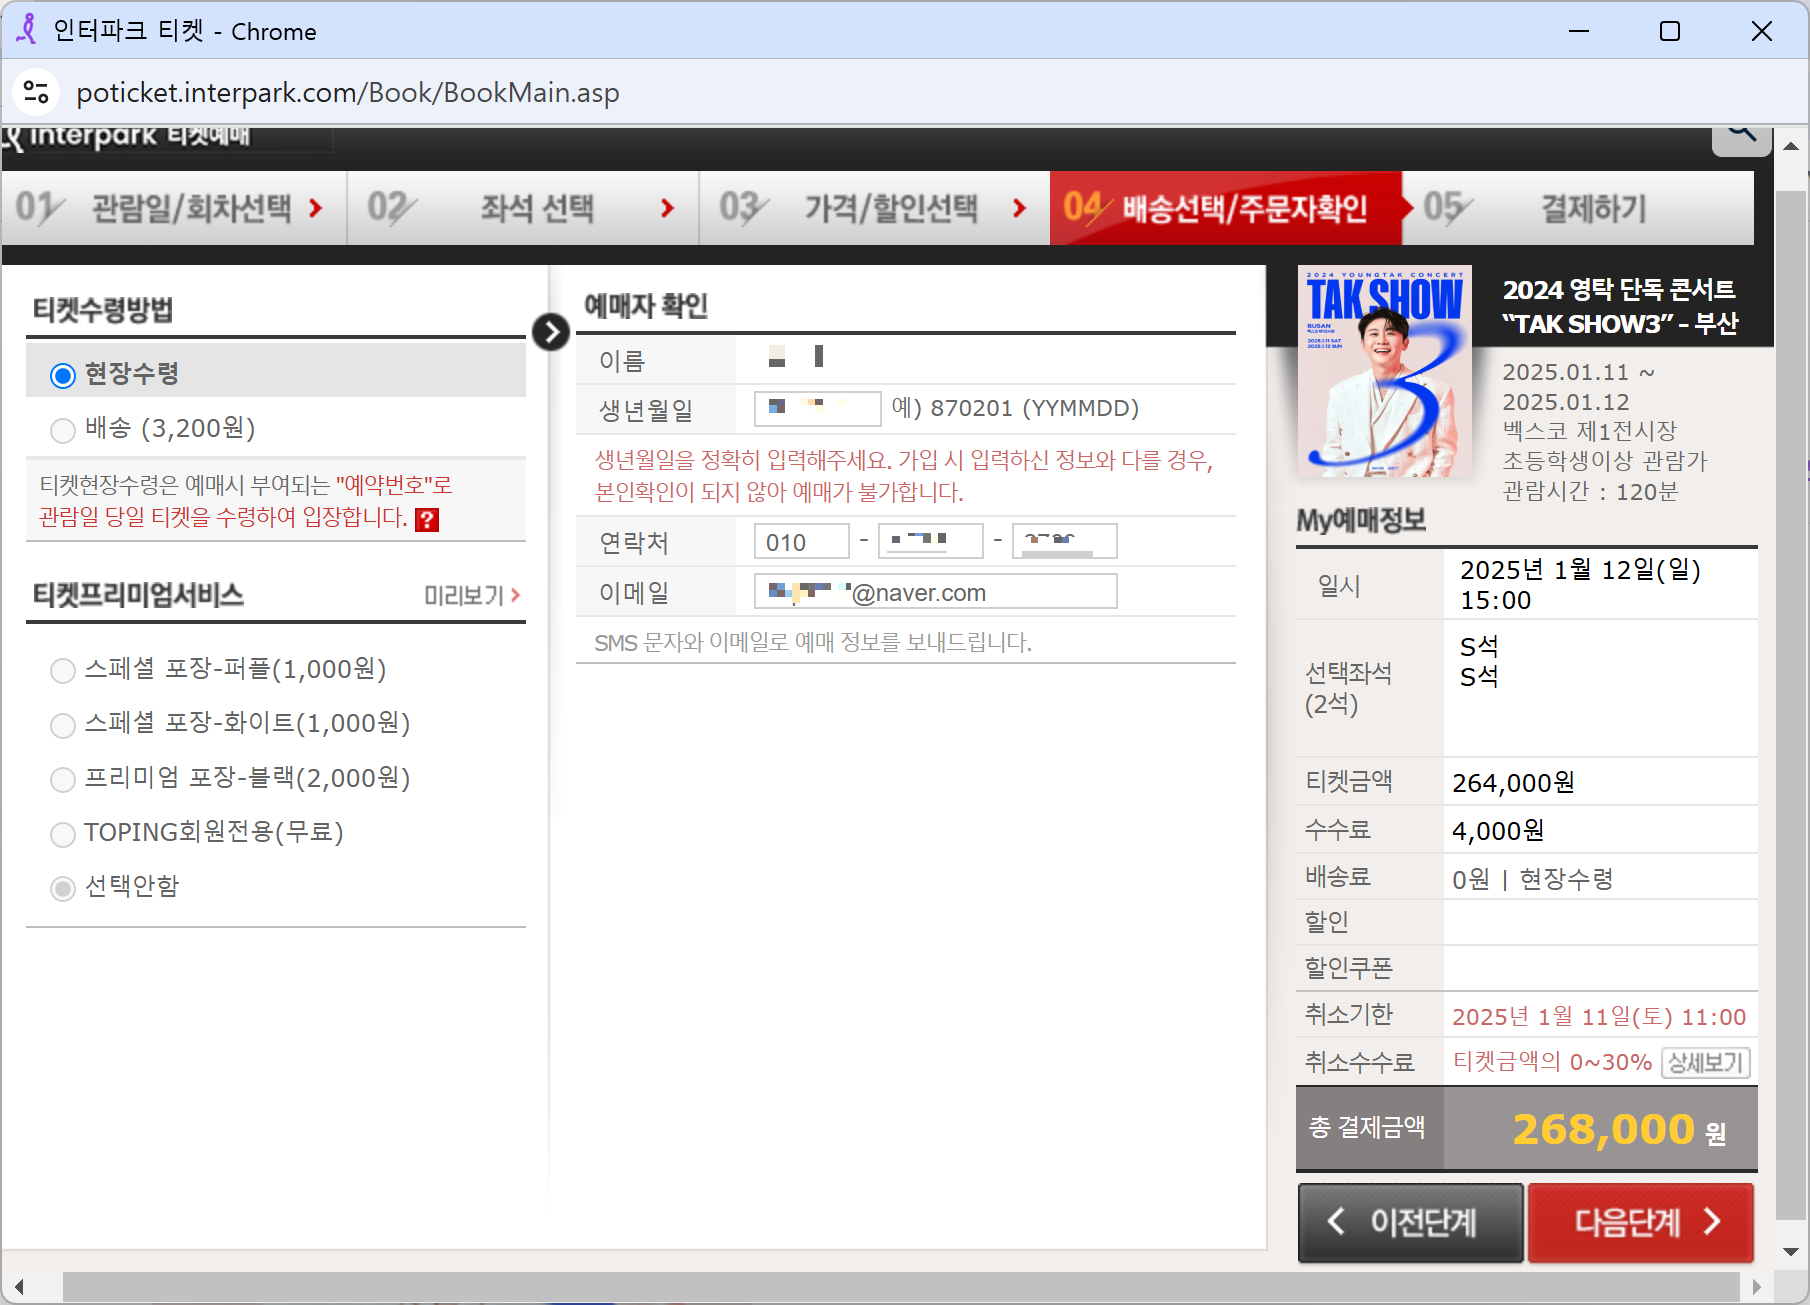Image resolution: width=1810 pixels, height=1305 pixels.
Task: Click the My예매정보 heading
Action: (1361, 520)
